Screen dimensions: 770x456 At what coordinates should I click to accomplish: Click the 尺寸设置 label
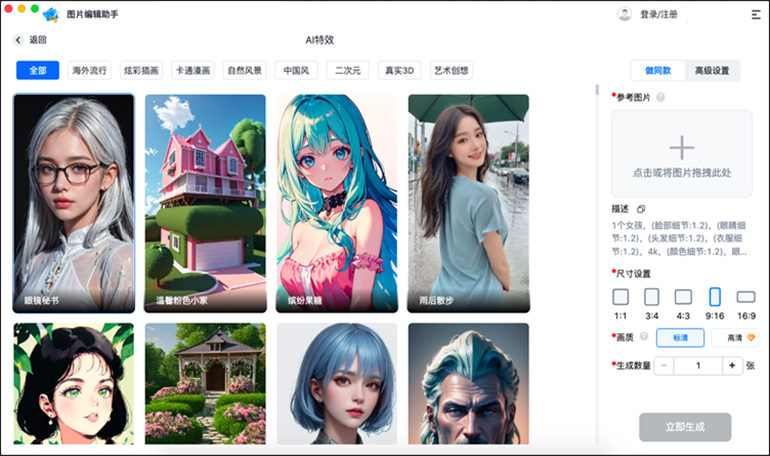click(x=633, y=274)
